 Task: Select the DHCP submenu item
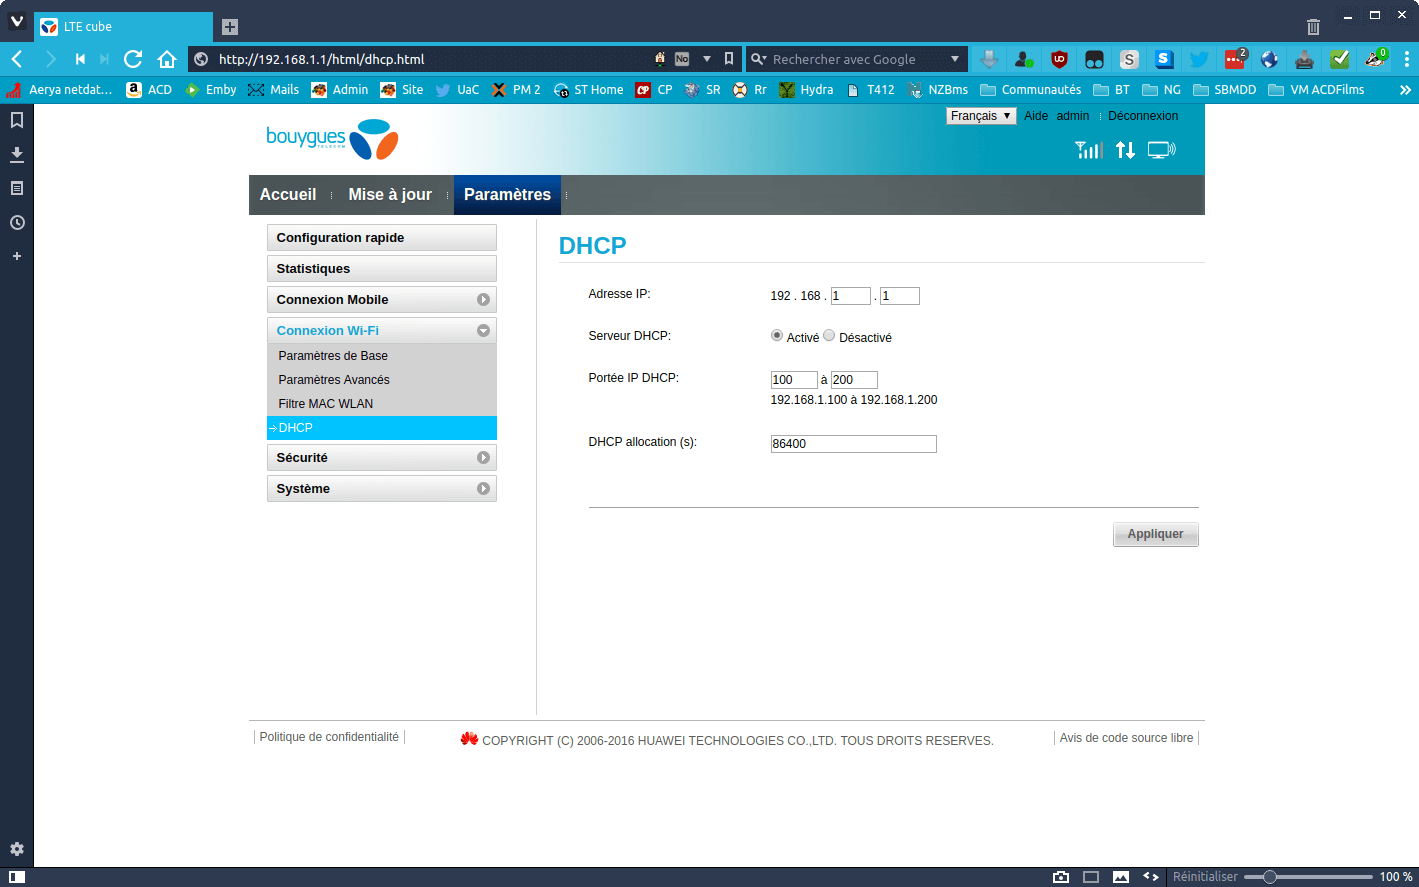(382, 428)
